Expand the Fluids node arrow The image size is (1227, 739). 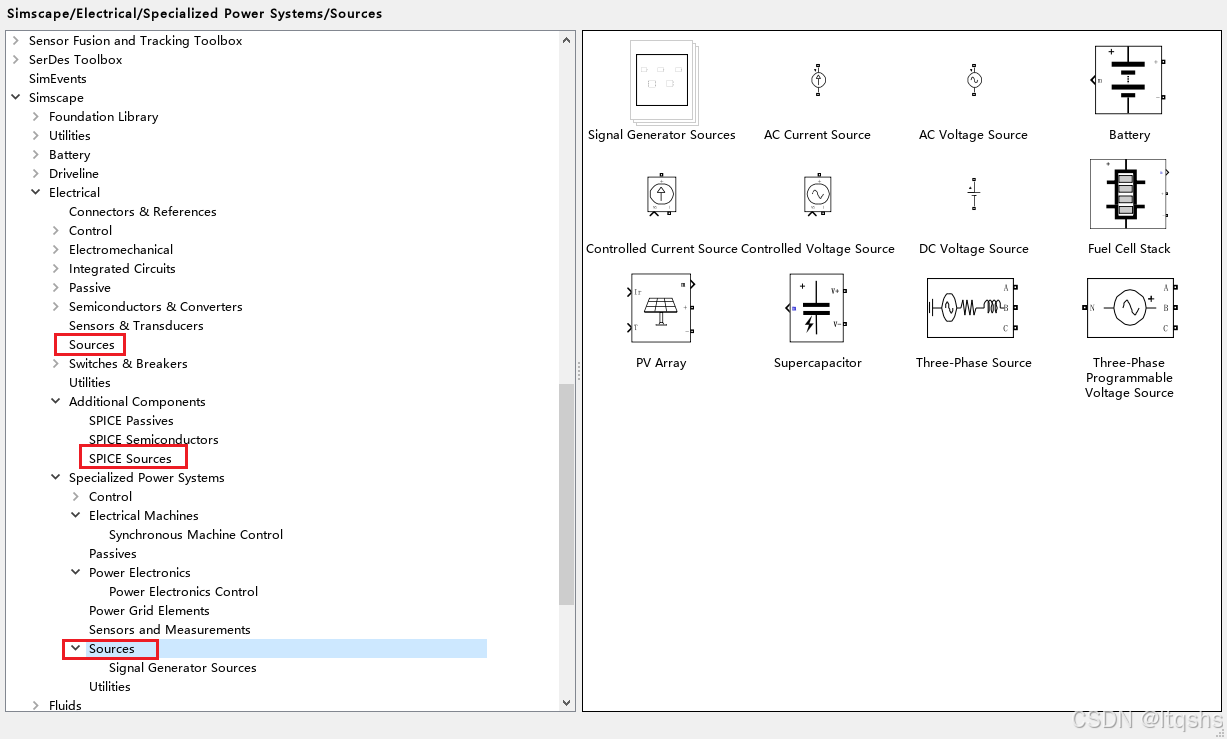pyautogui.click(x=35, y=706)
